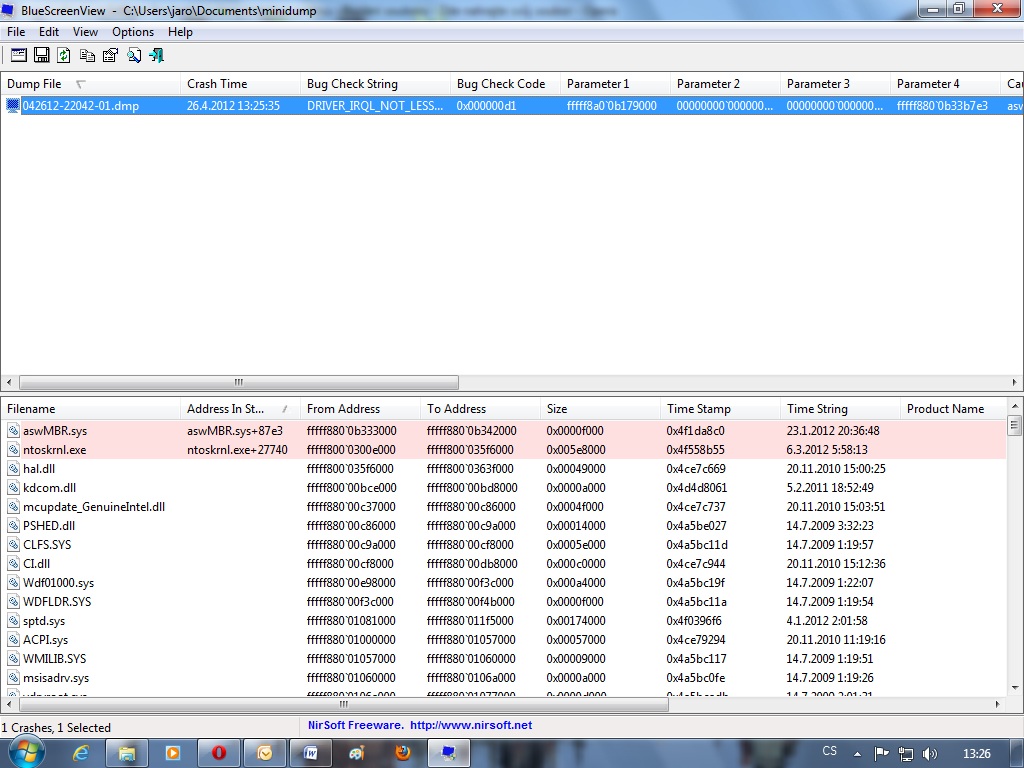This screenshot has height=768, width=1024.
Task: Click the file icon next to aswMBR.sys
Action: [x=13, y=430]
